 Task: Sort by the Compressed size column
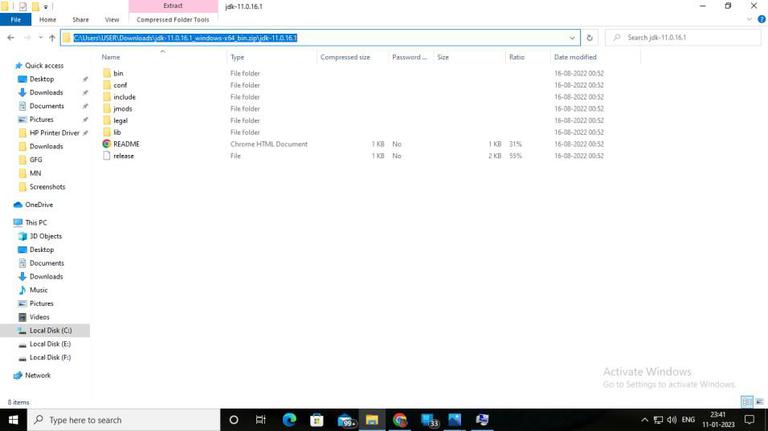345,57
